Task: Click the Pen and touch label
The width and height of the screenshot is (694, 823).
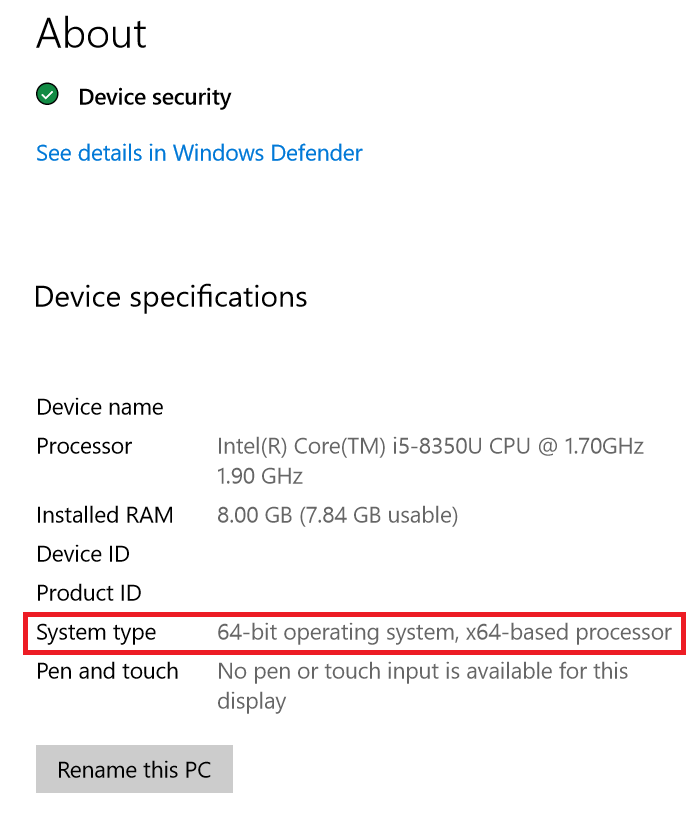Action: pos(107,671)
